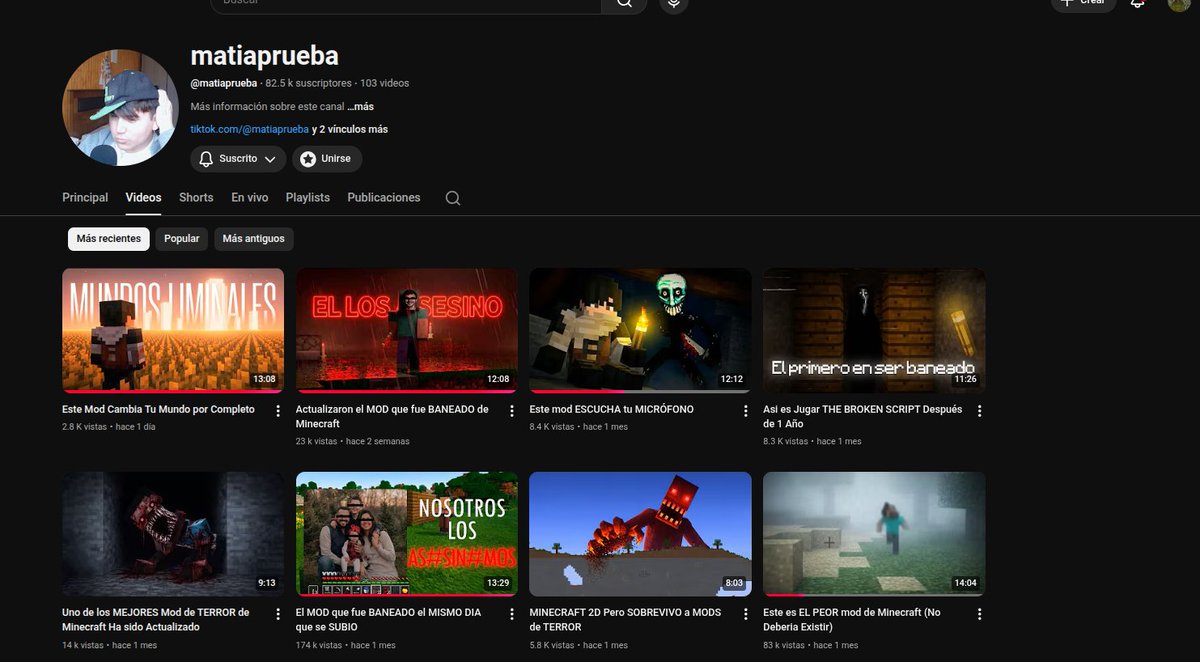Viewport: 1200px width, 662px height.
Task: Click the search magnifier button in top bar
Action: pos(625,3)
